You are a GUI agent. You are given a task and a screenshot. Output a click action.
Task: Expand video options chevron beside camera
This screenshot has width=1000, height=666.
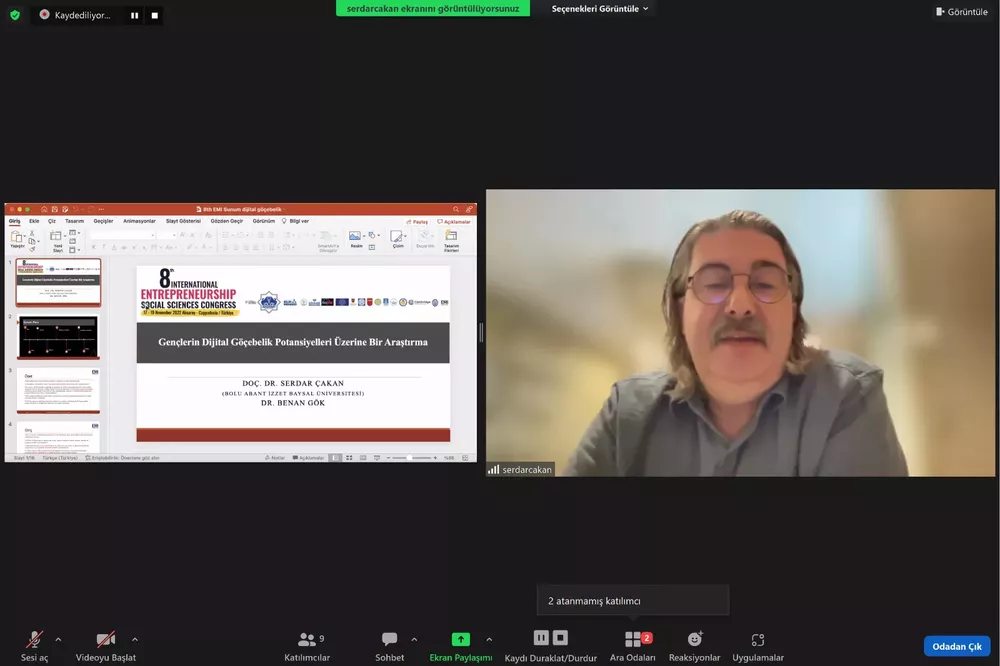(x=135, y=639)
